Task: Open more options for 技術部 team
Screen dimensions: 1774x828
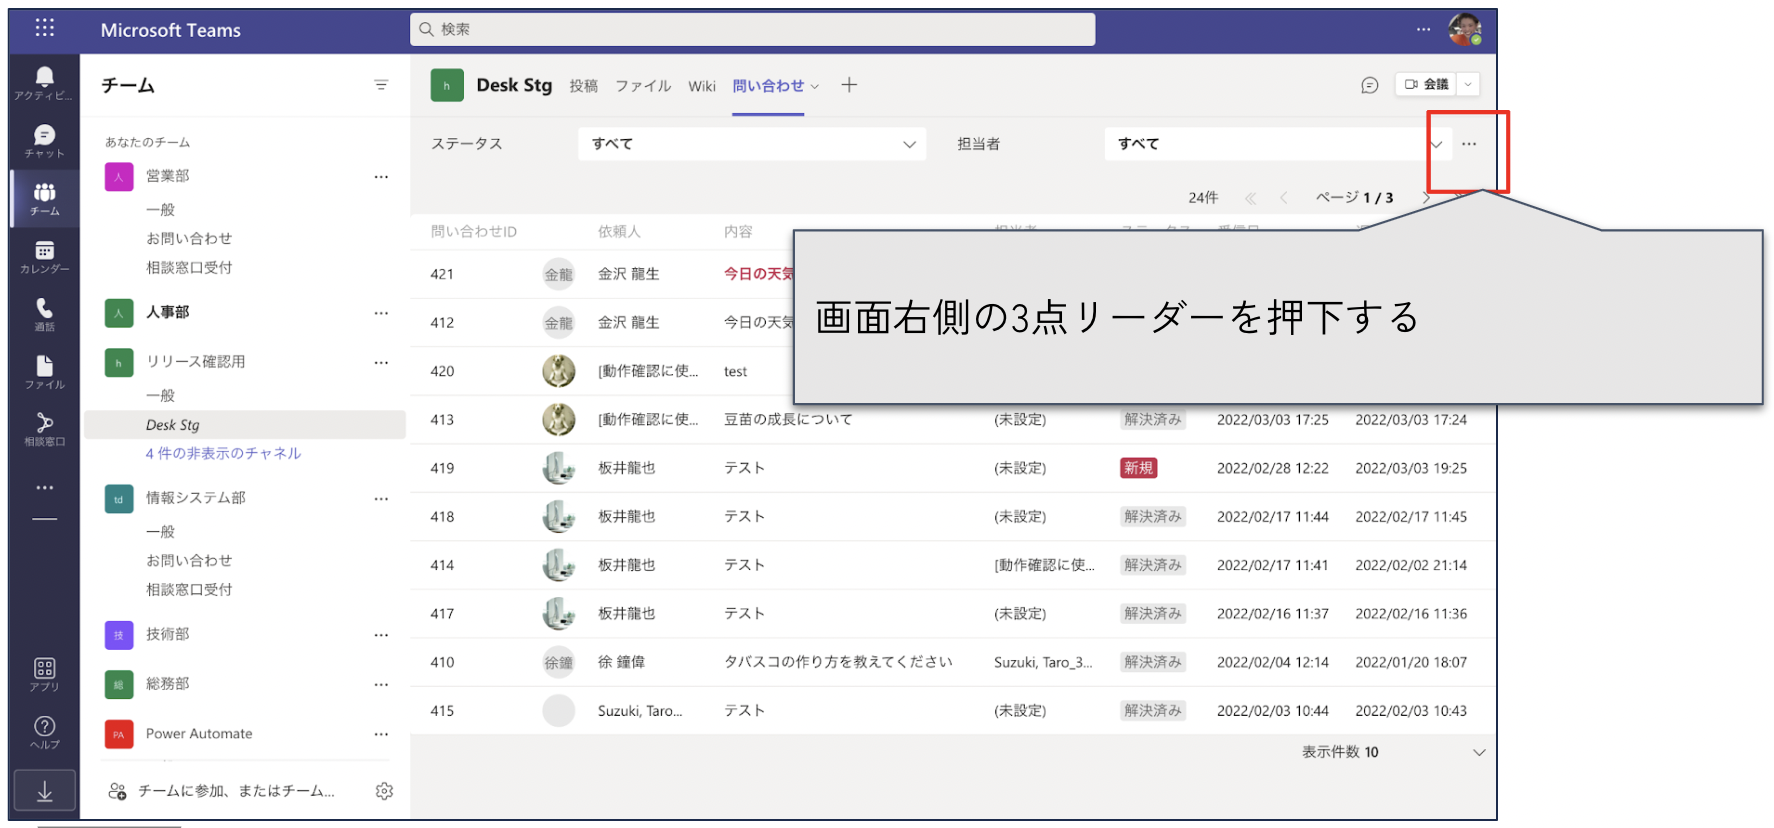Action: pyautogui.click(x=381, y=635)
